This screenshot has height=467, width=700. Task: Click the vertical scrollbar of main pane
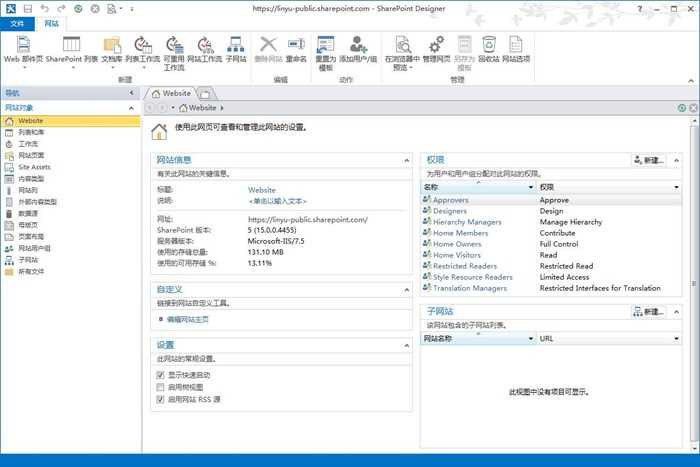click(x=694, y=284)
